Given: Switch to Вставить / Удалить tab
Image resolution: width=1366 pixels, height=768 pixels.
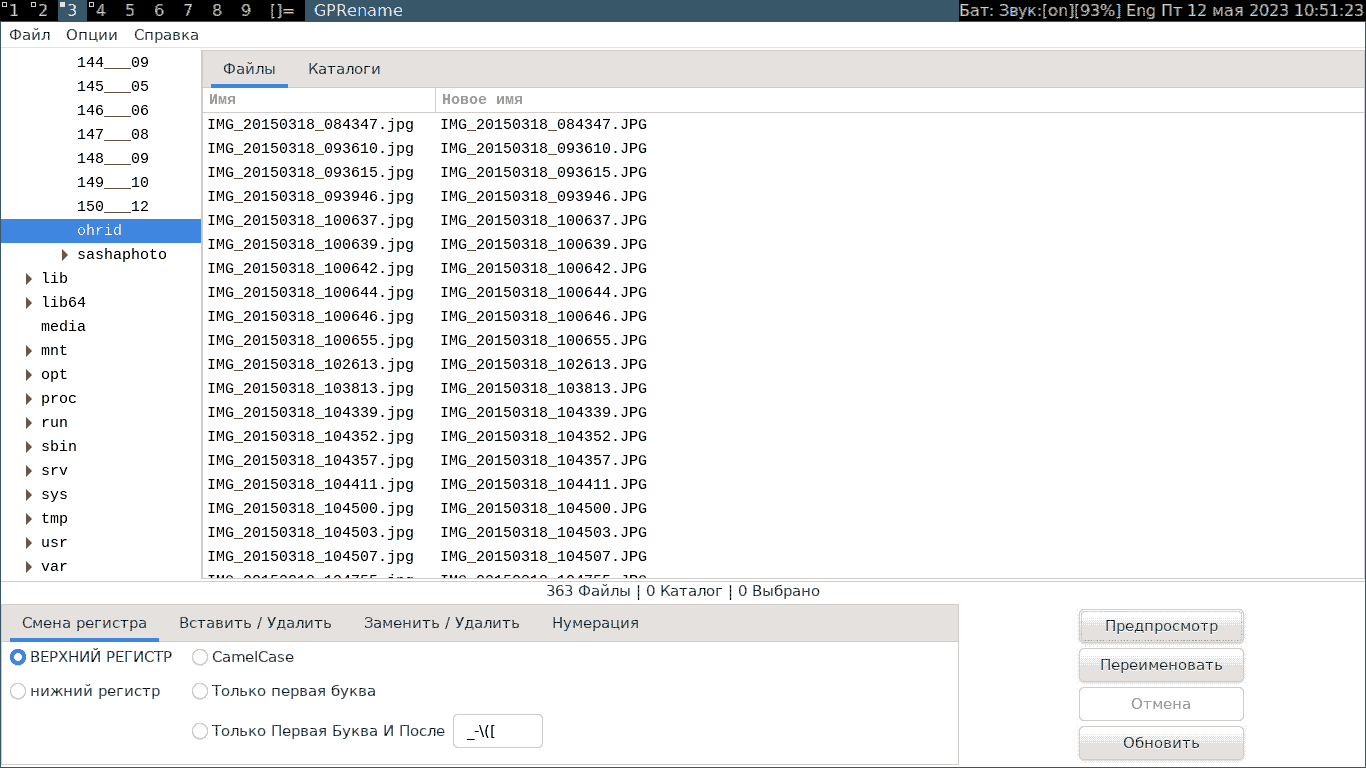Looking at the screenshot, I should [255, 623].
